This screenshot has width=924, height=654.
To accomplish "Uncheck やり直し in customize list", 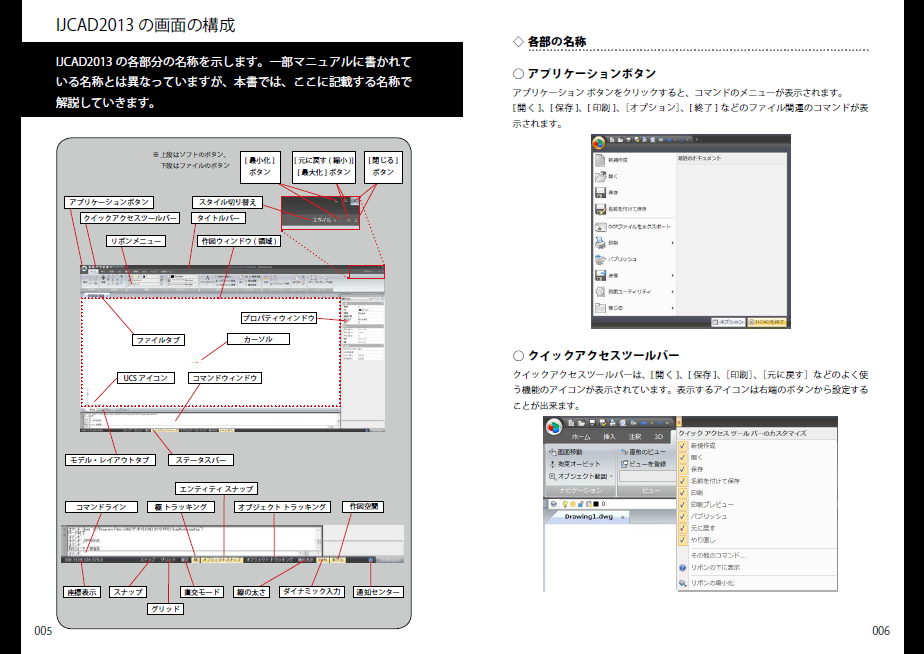I will click(x=682, y=540).
